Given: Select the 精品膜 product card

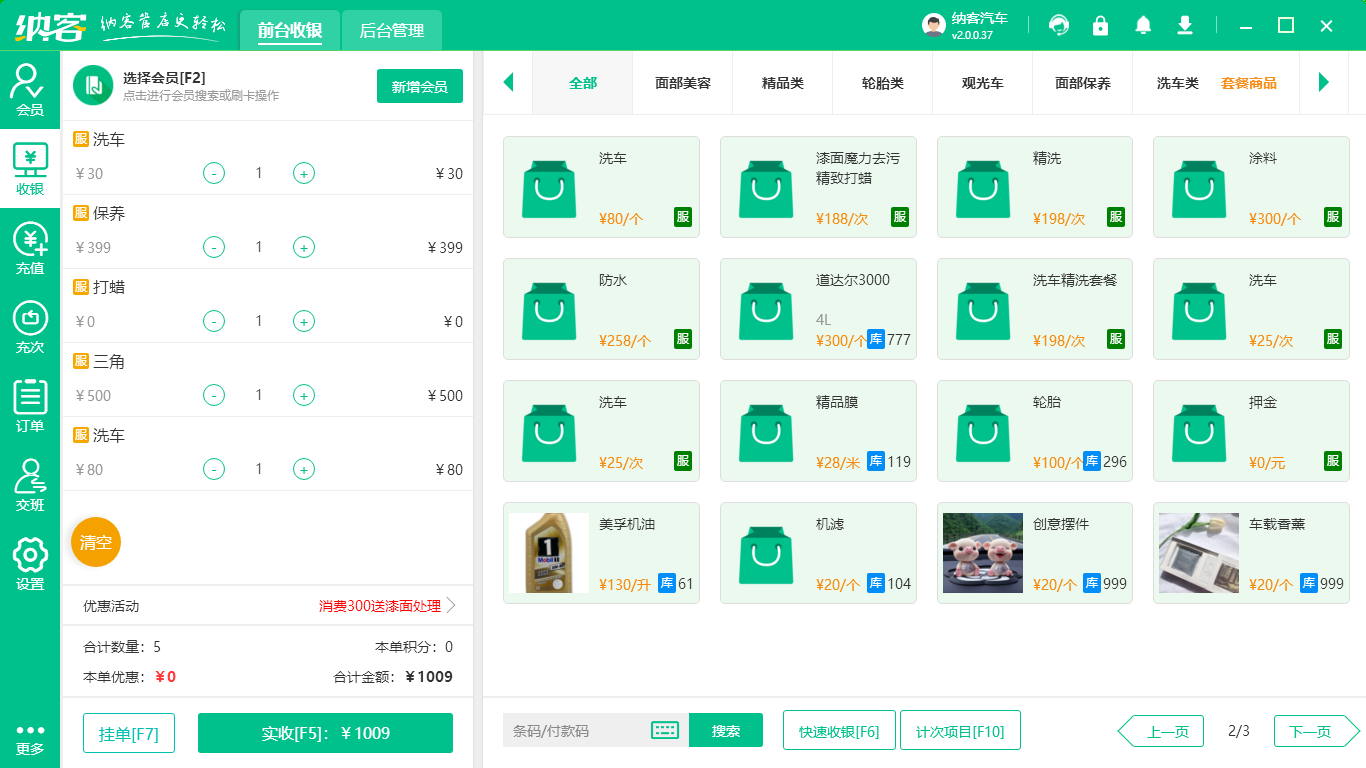Looking at the screenshot, I should coord(818,431).
